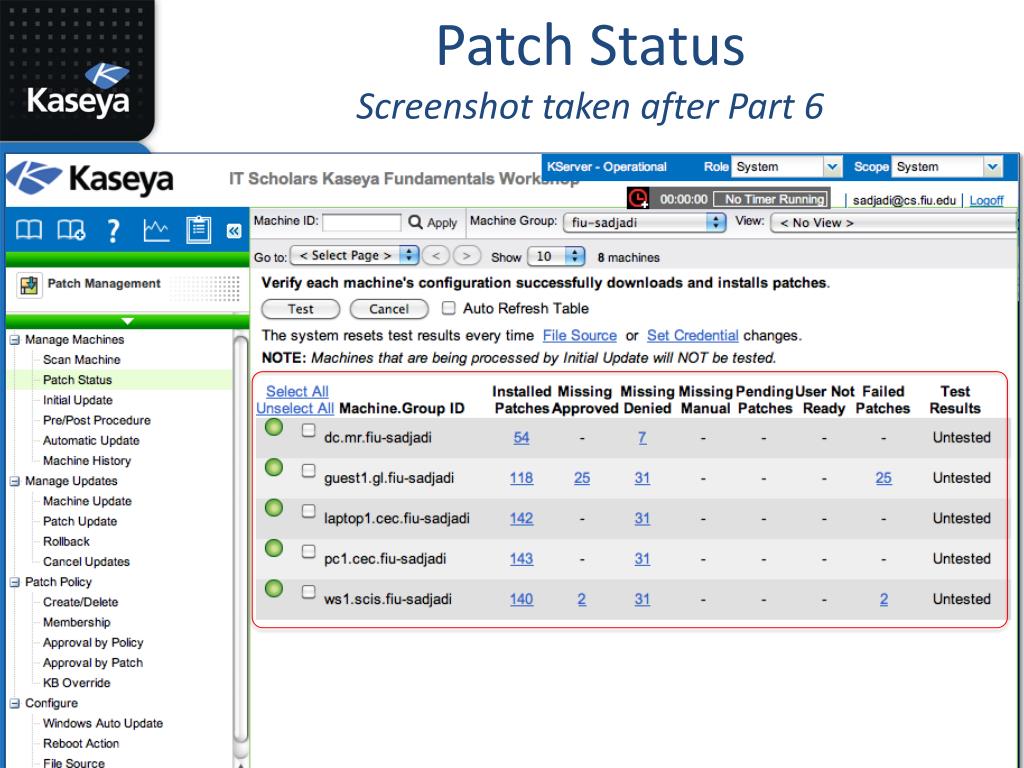Open the question mark help icon
The height and width of the screenshot is (768, 1024).
tap(113, 231)
